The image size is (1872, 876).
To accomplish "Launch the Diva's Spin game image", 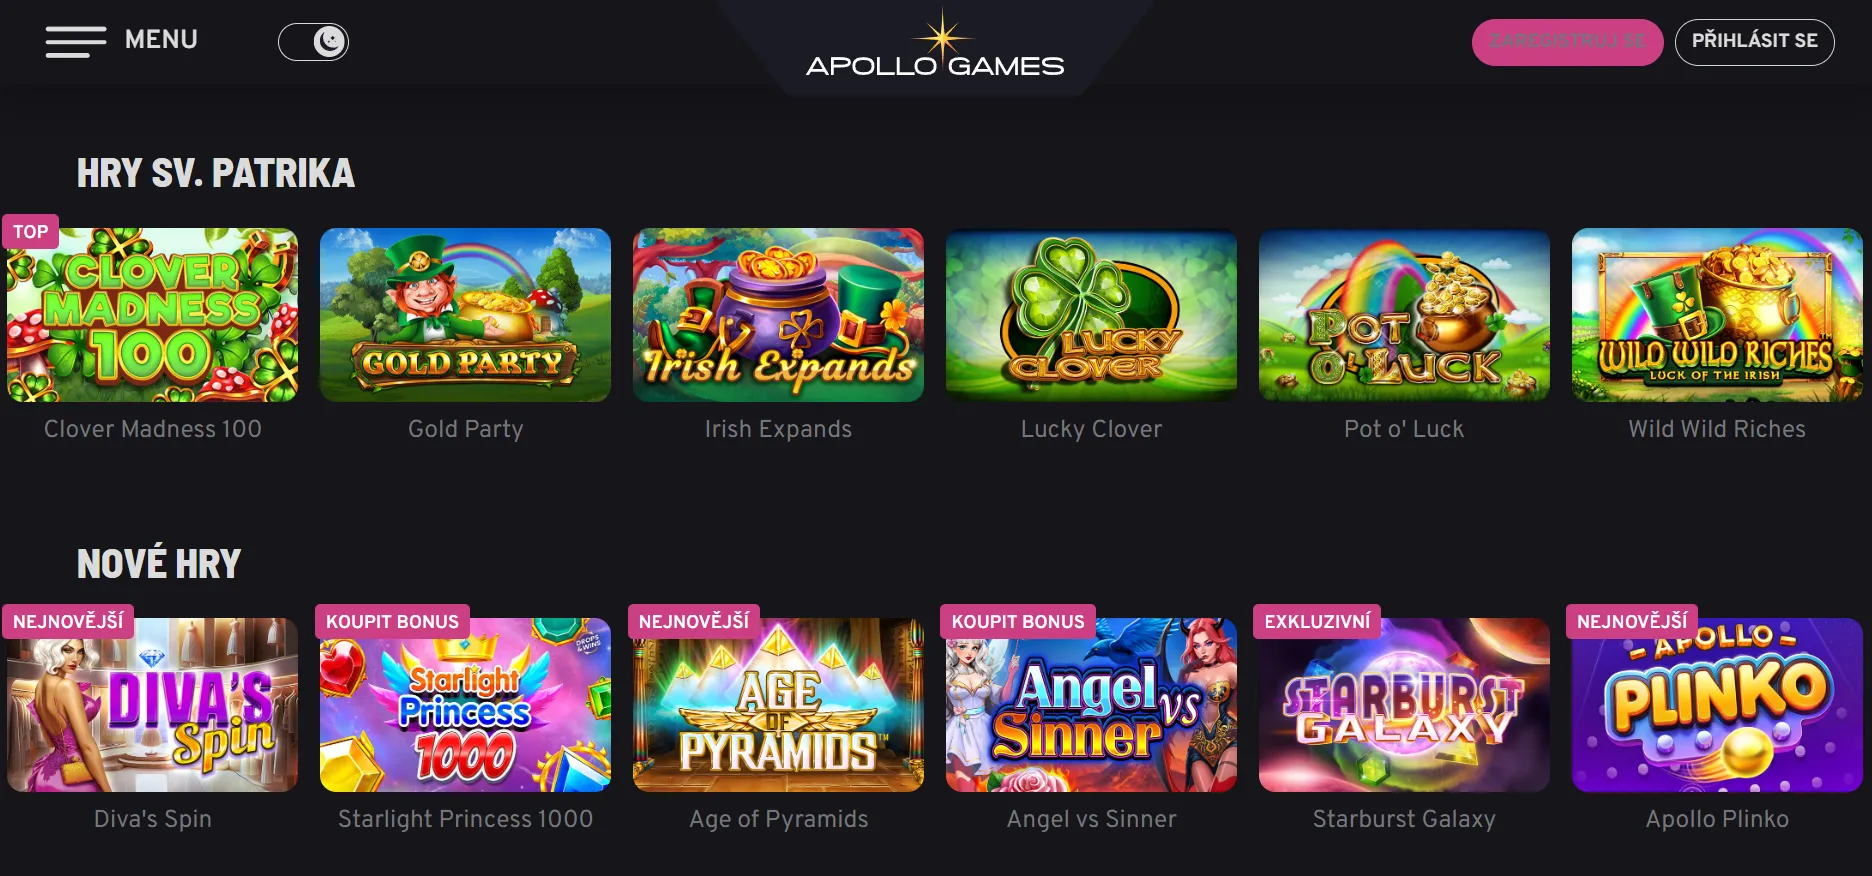I will click(x=152, y=705).
